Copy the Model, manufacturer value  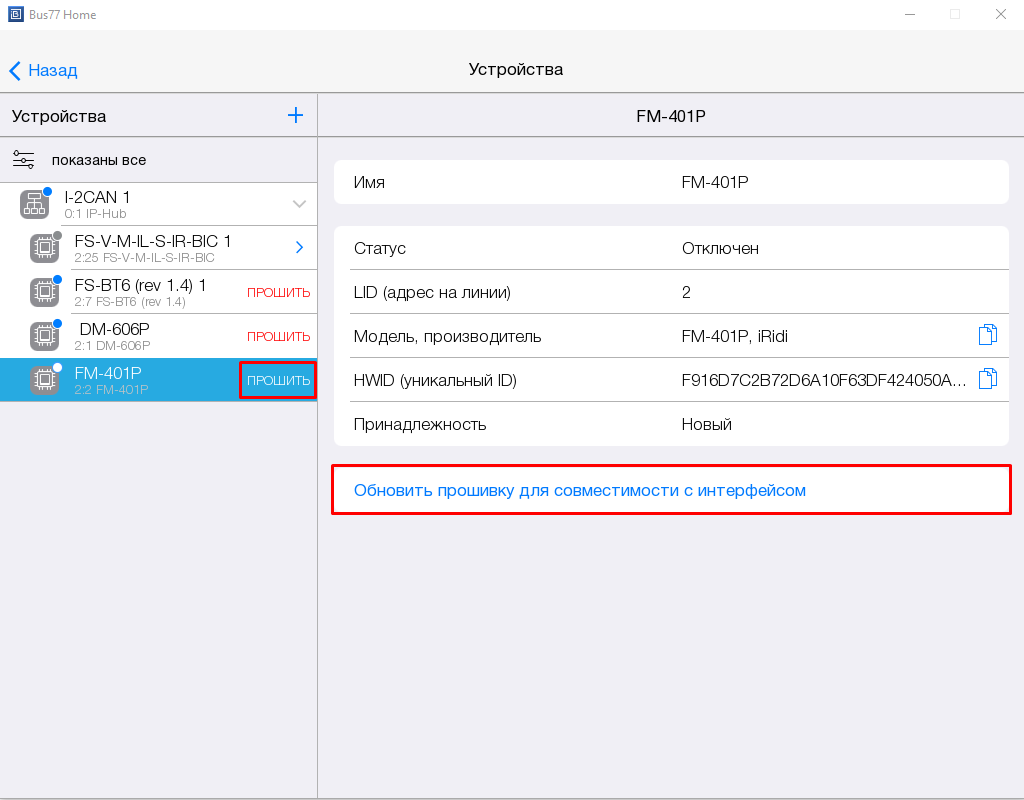click(x=987, y=336)
